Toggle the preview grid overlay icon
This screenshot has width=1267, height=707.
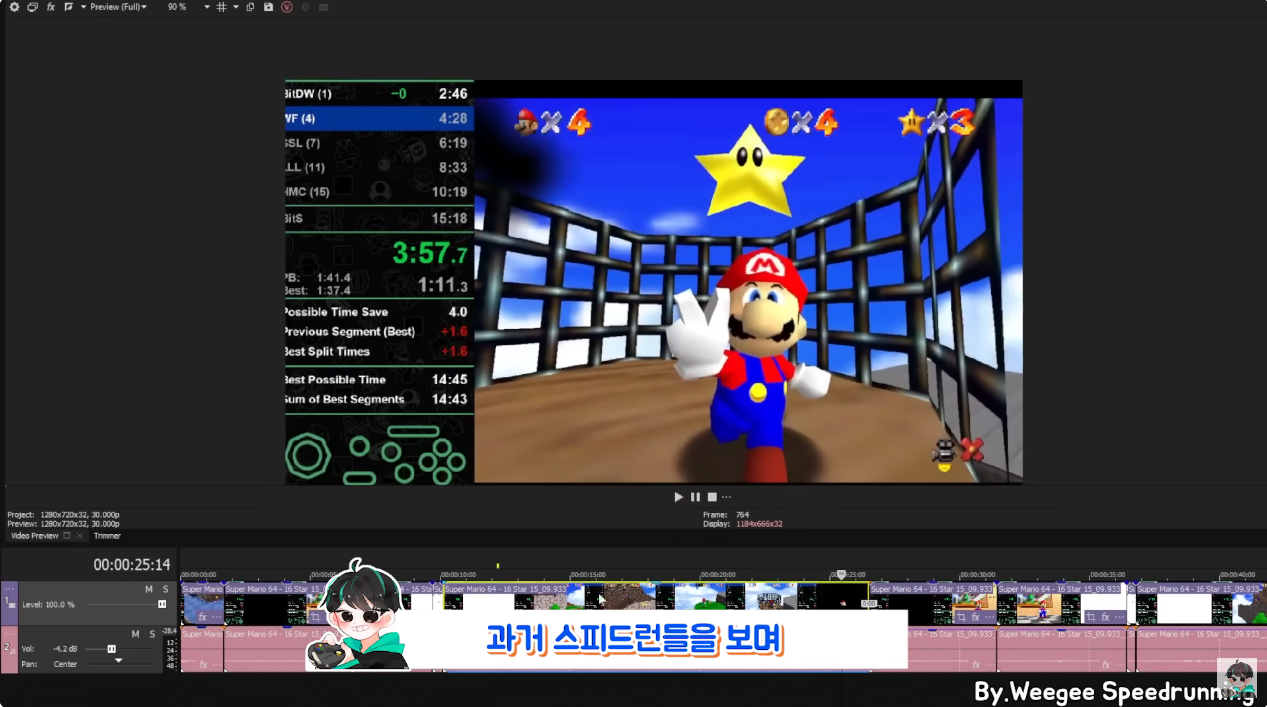coord(222,7)
